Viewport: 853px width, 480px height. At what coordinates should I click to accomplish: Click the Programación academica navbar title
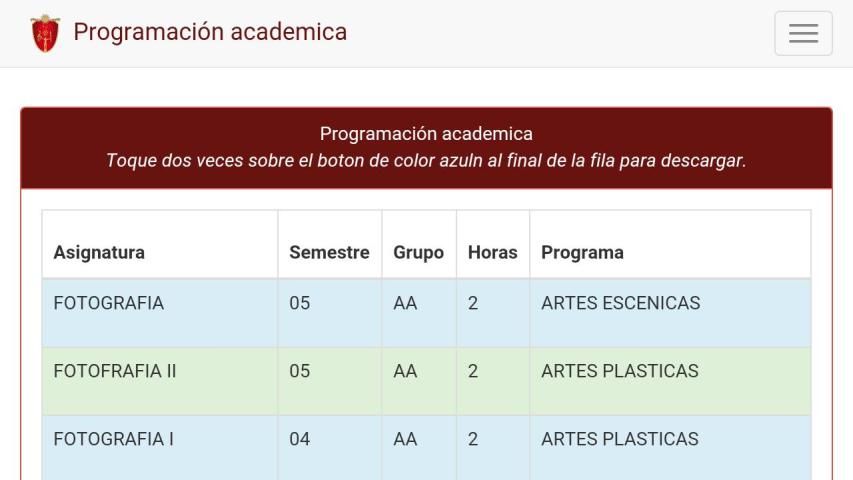click(210, 32)
